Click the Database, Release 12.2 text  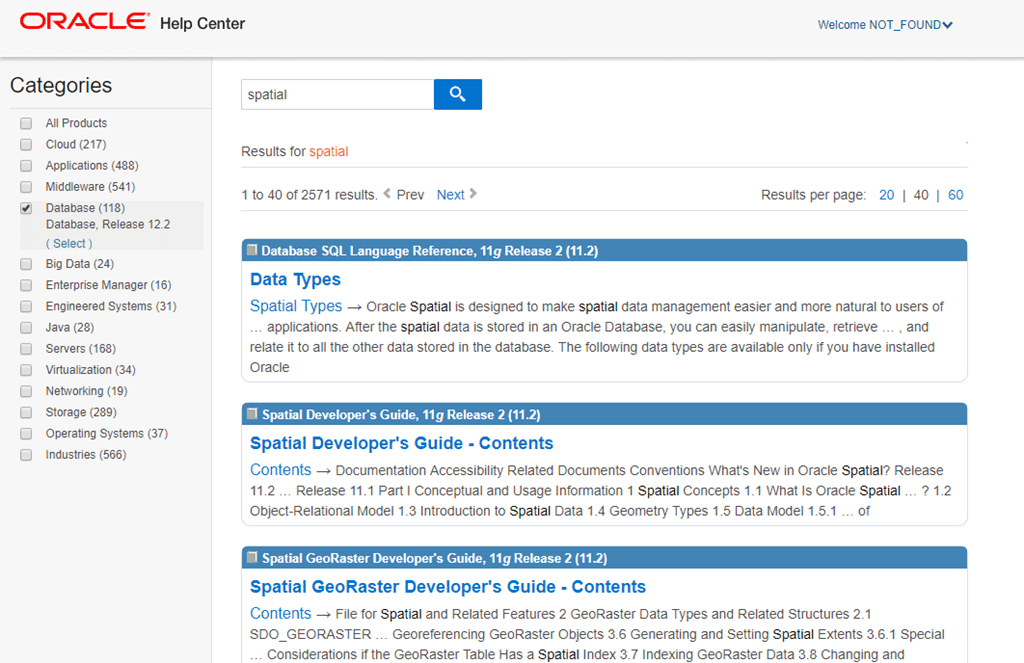pos(108,224)
